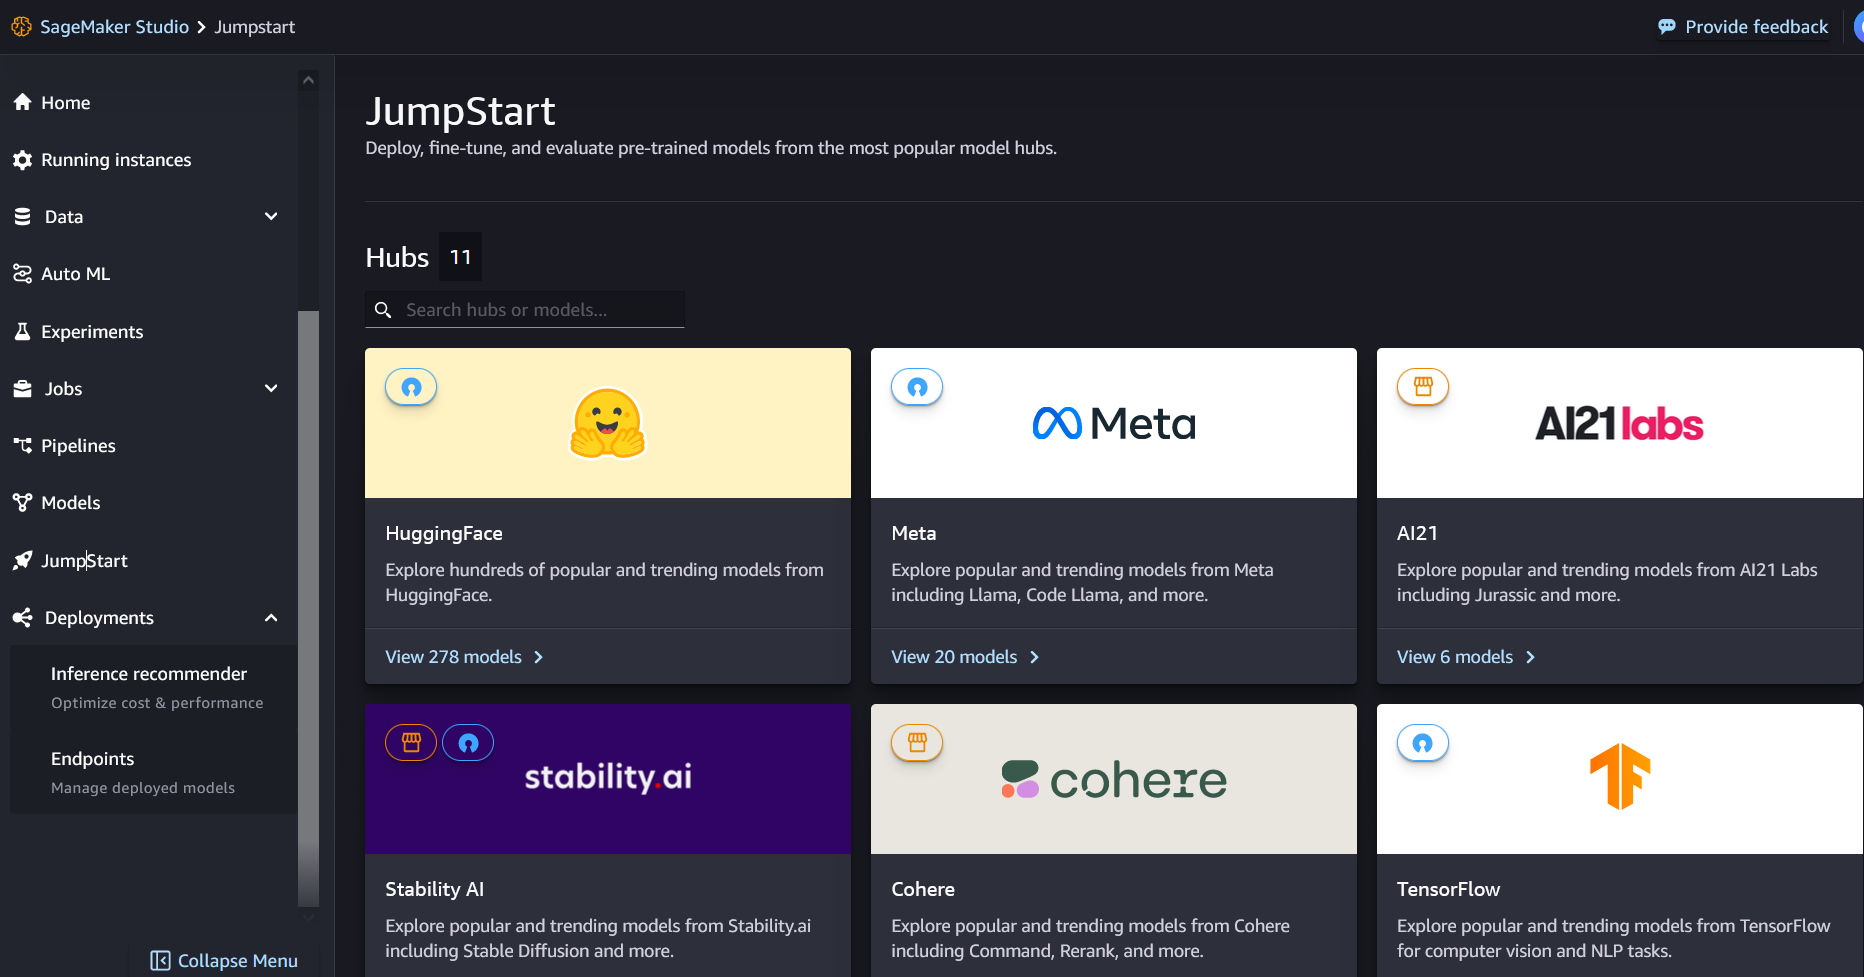The width and height of the screenshot is (1864, 977).
Task: Click the JumpStart rocket icon
Action: [22, 560]
